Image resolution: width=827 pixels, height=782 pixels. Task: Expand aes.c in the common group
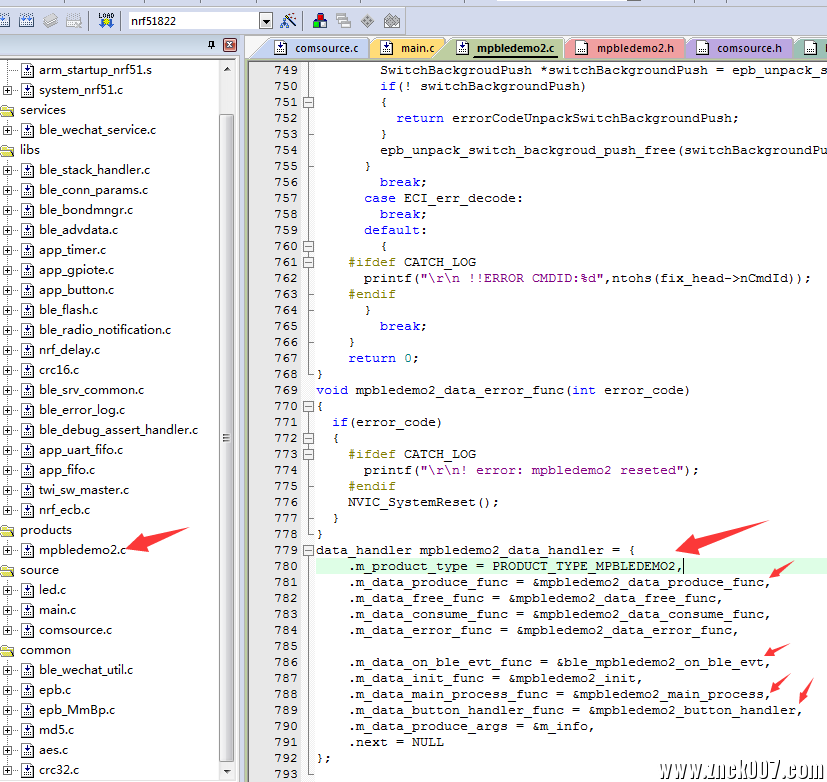[7, 751]
